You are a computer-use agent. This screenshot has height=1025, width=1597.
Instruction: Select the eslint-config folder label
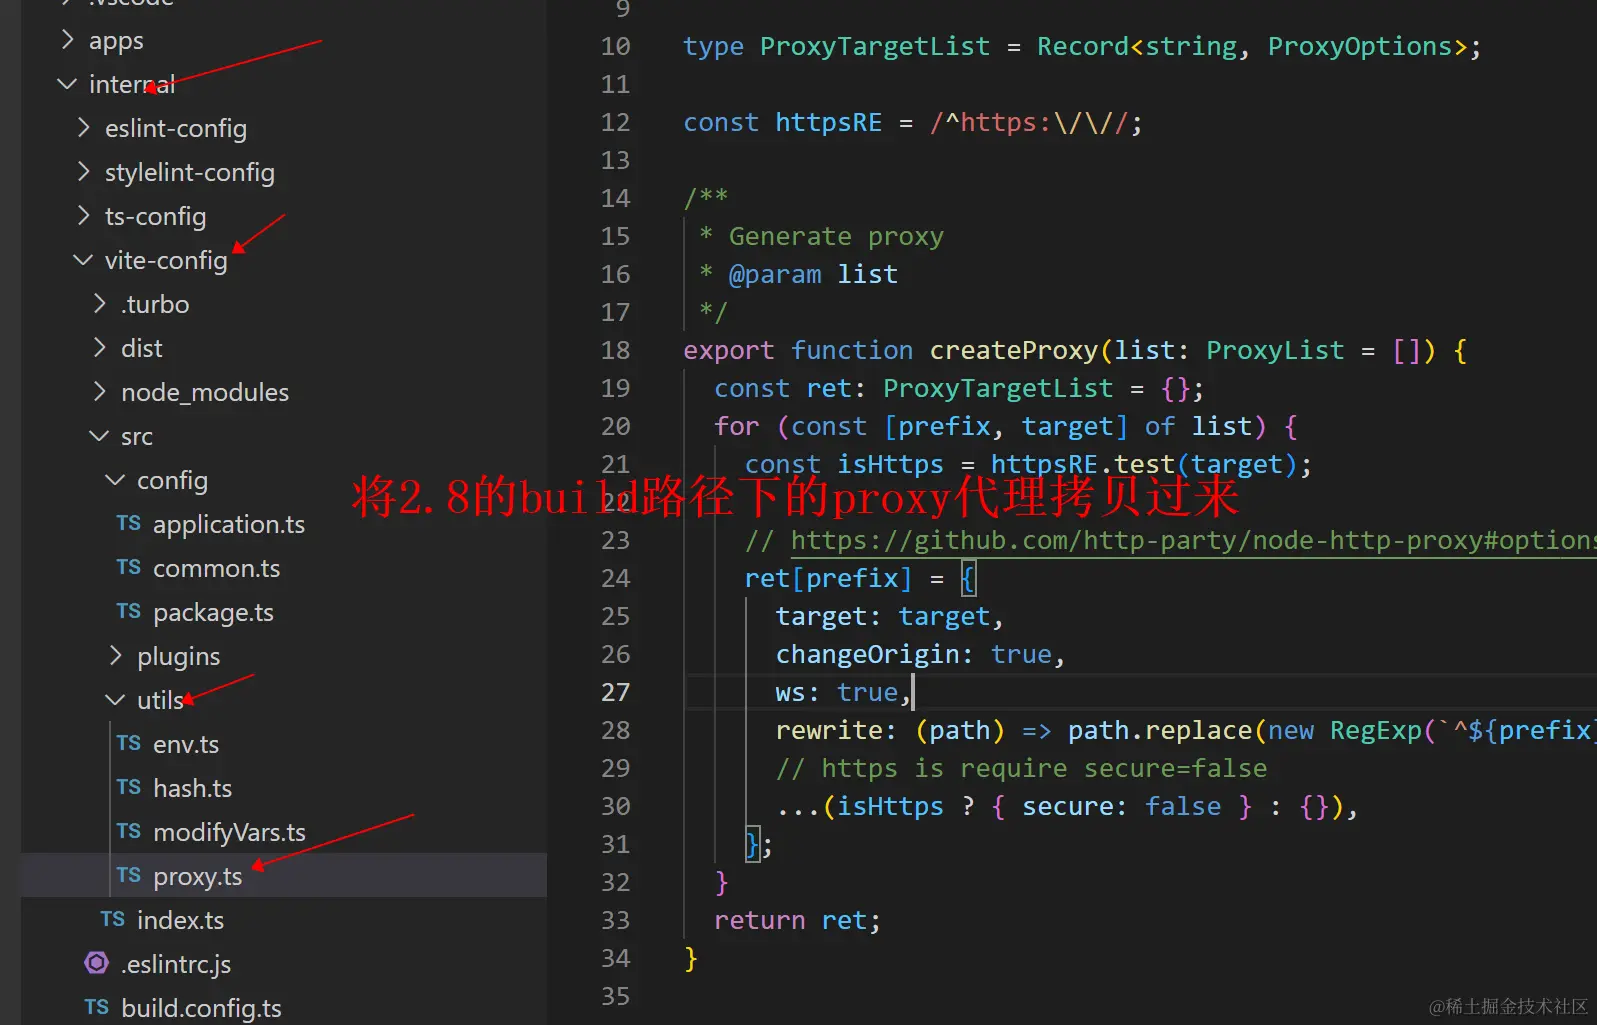click(176, 128)
